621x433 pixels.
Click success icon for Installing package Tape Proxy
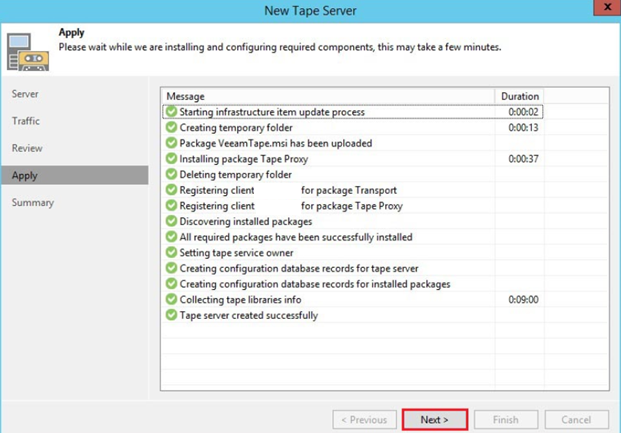[x=171, y=159]
